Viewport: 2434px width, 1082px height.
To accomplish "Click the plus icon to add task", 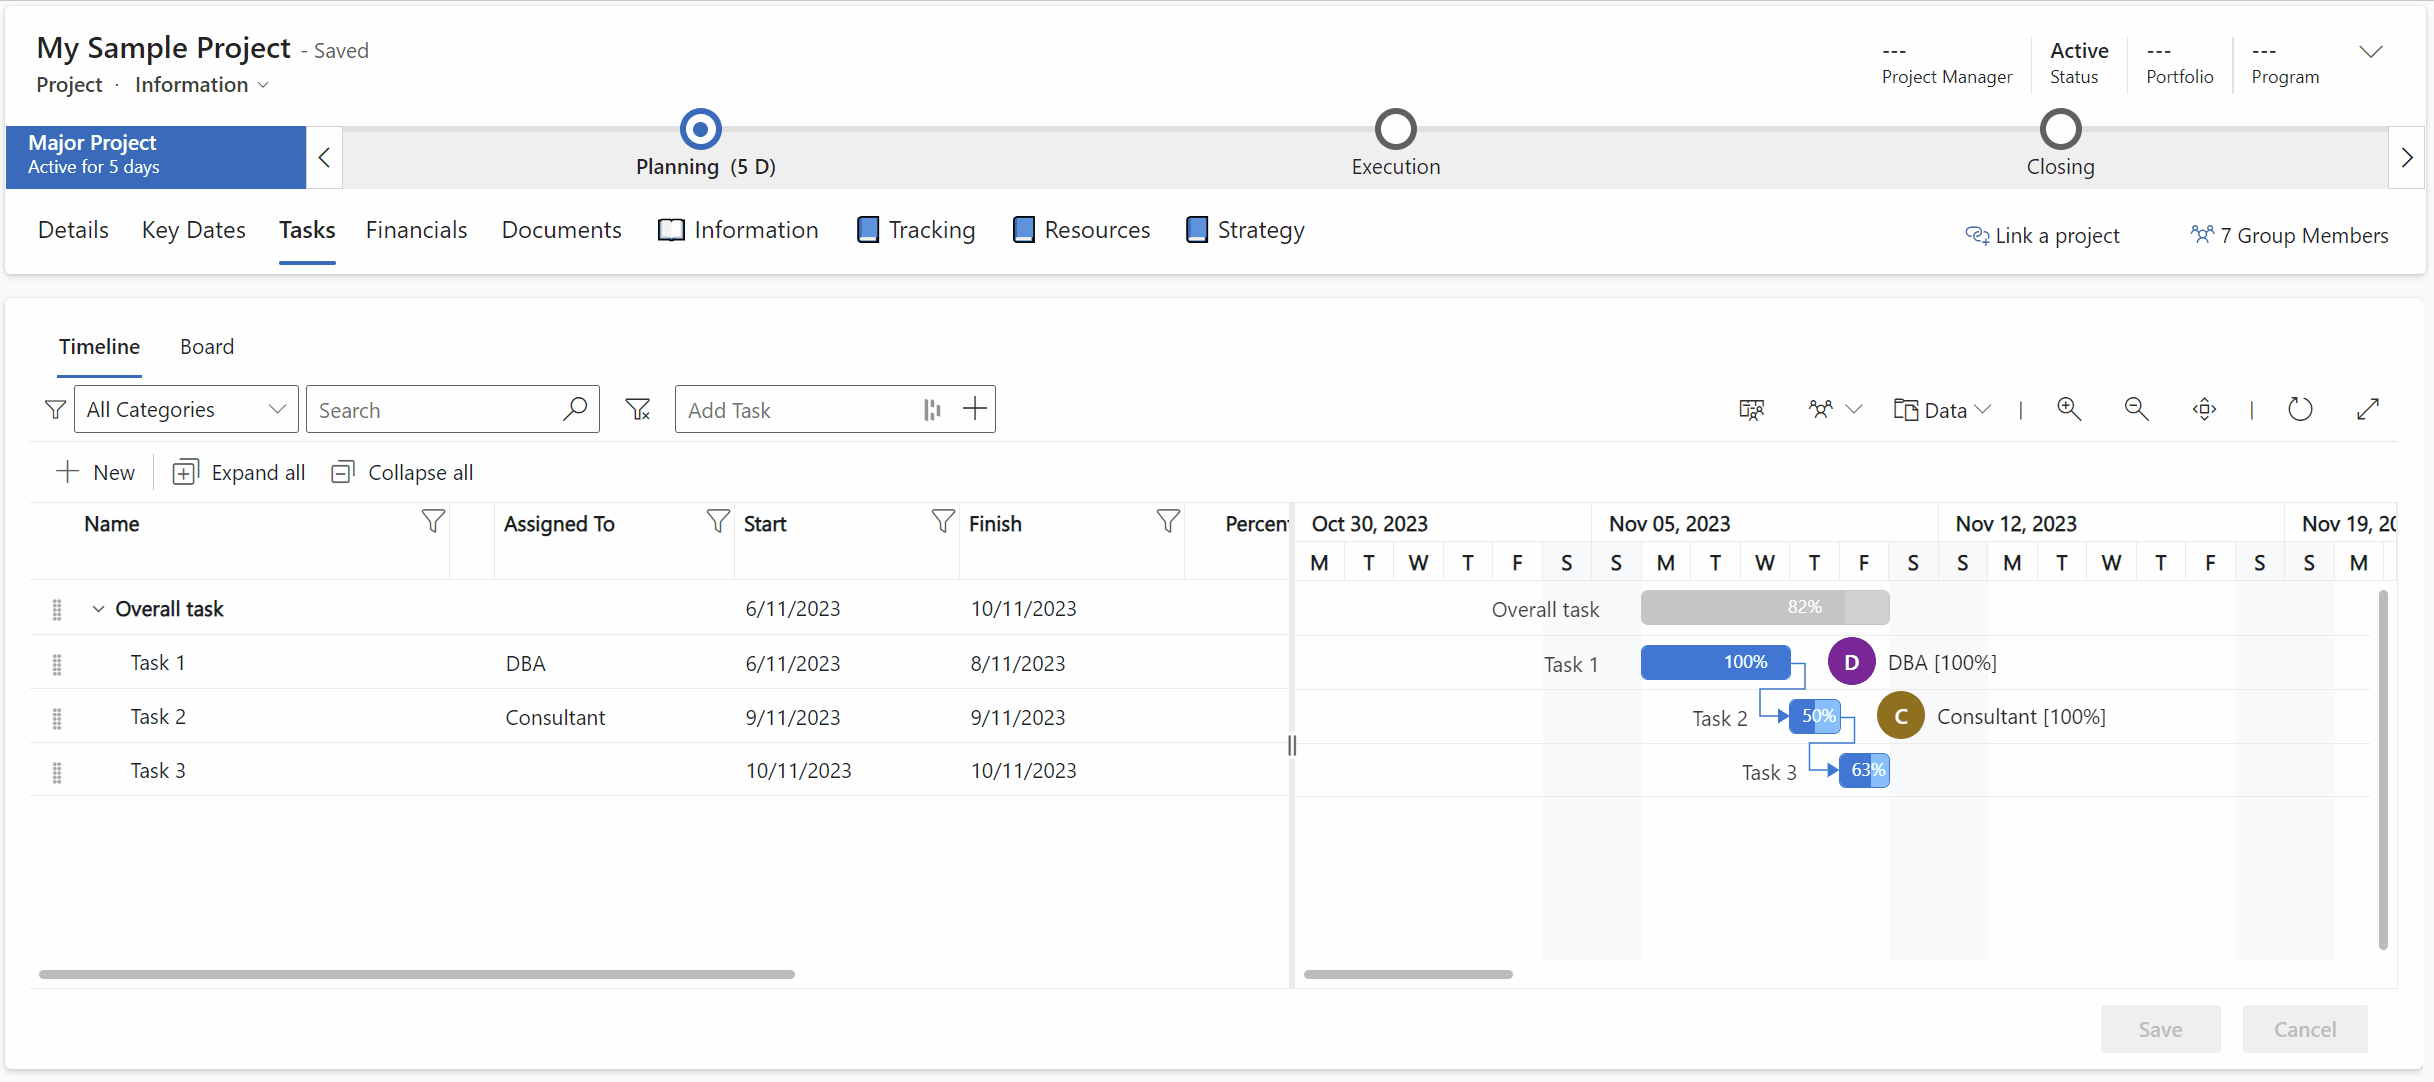I will (x=975, y=408).
